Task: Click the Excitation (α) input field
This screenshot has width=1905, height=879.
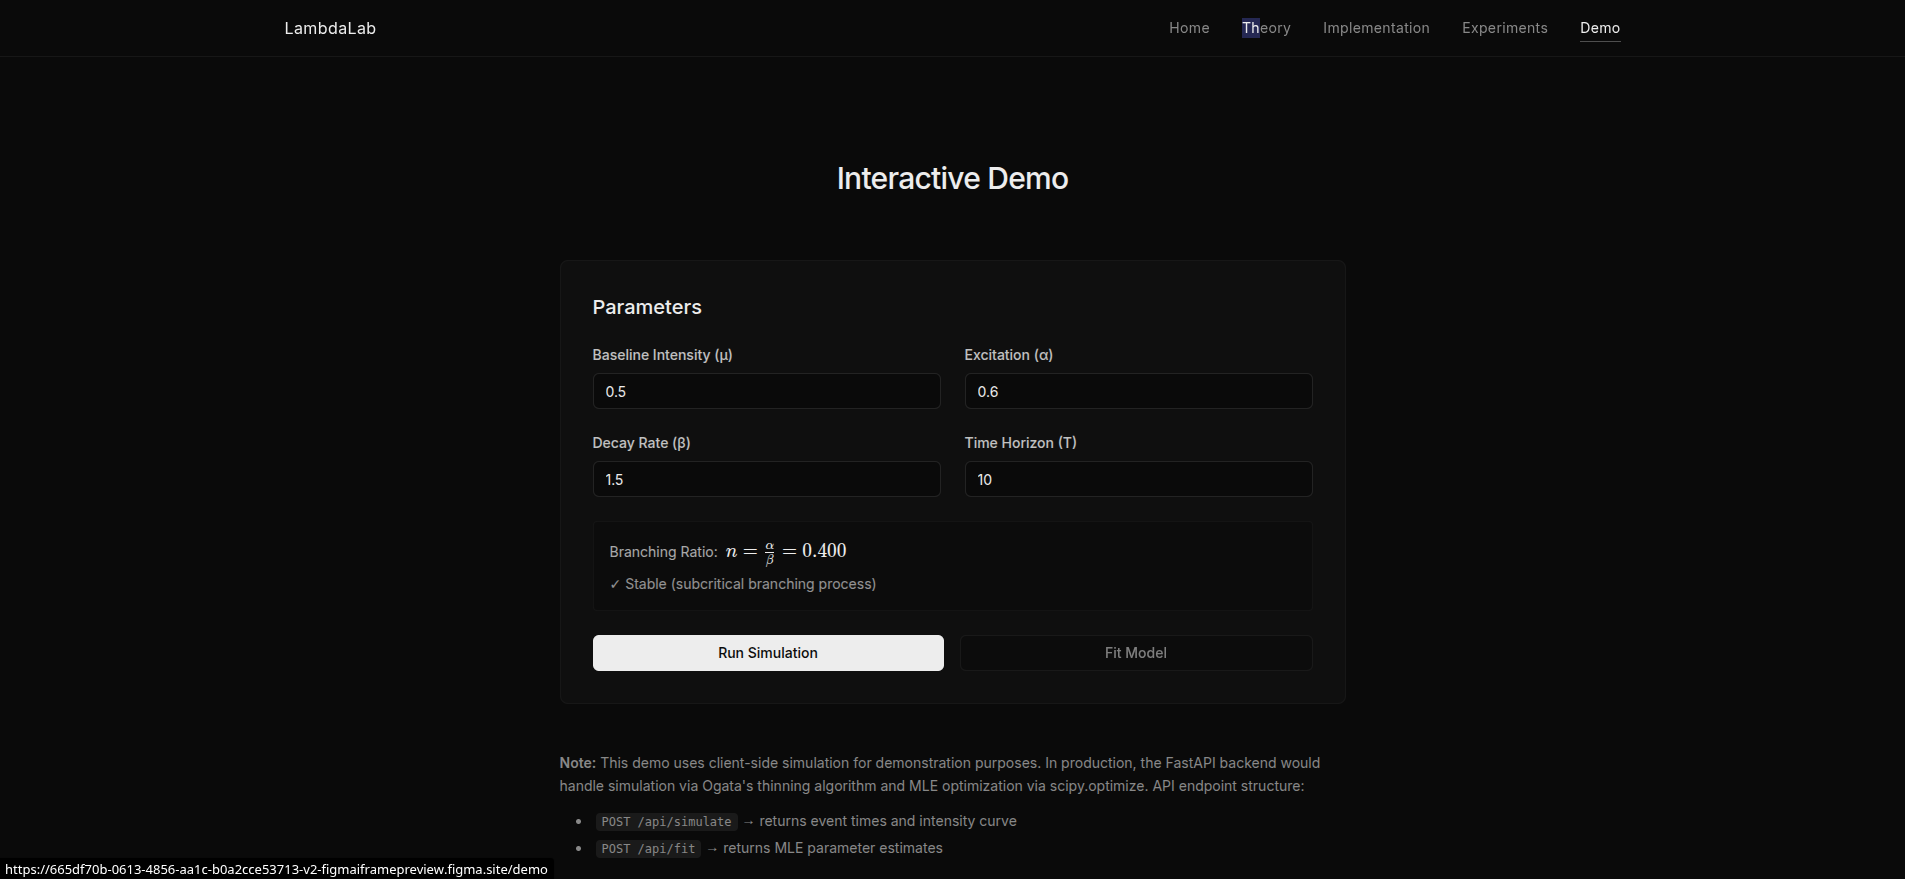Action: (1138, 391)
